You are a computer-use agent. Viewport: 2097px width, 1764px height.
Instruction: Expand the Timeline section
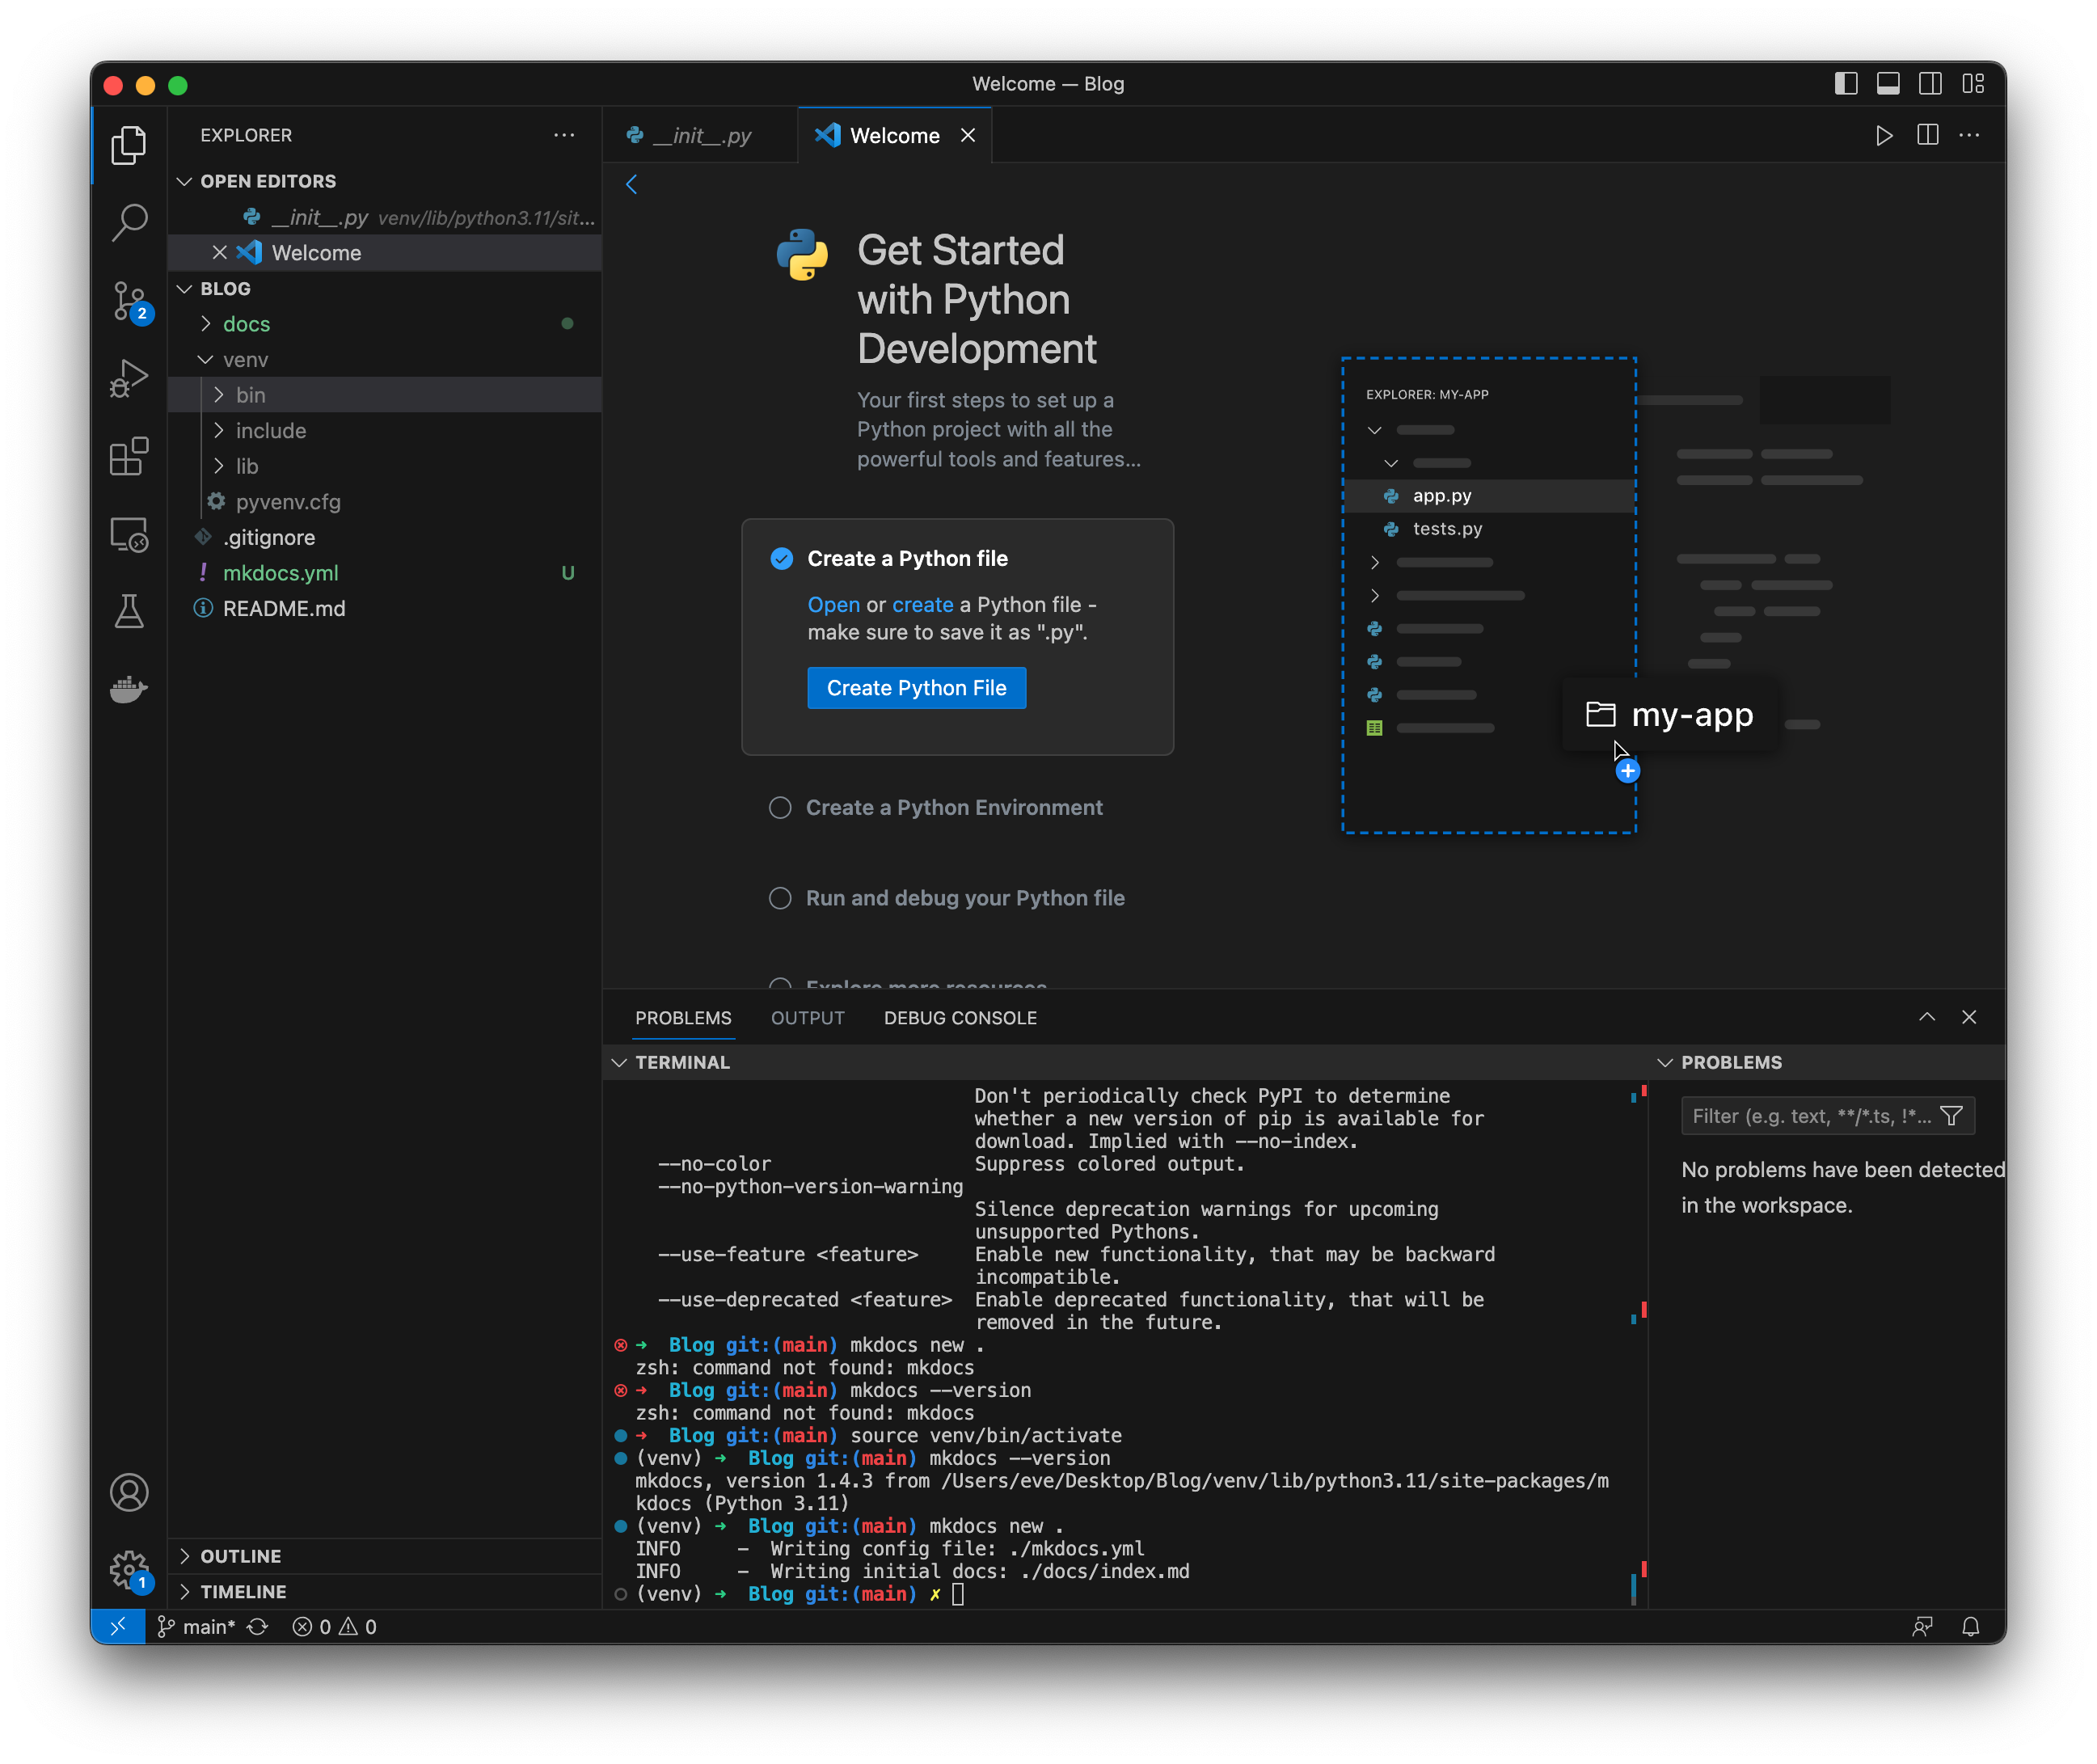(385, 1592)
